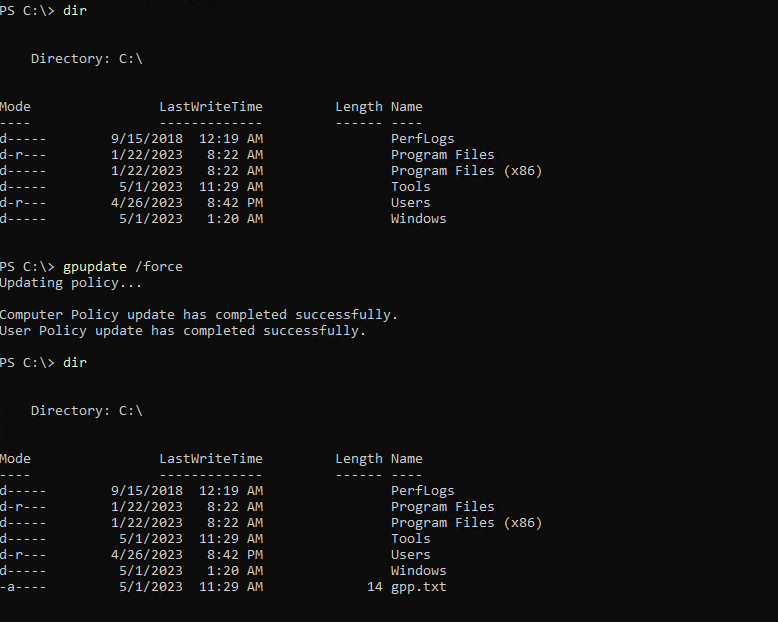Click the Name column header above gpp.txt listing
The height and width of the screenshot is (622, 778).
click(x=406, y=459)
